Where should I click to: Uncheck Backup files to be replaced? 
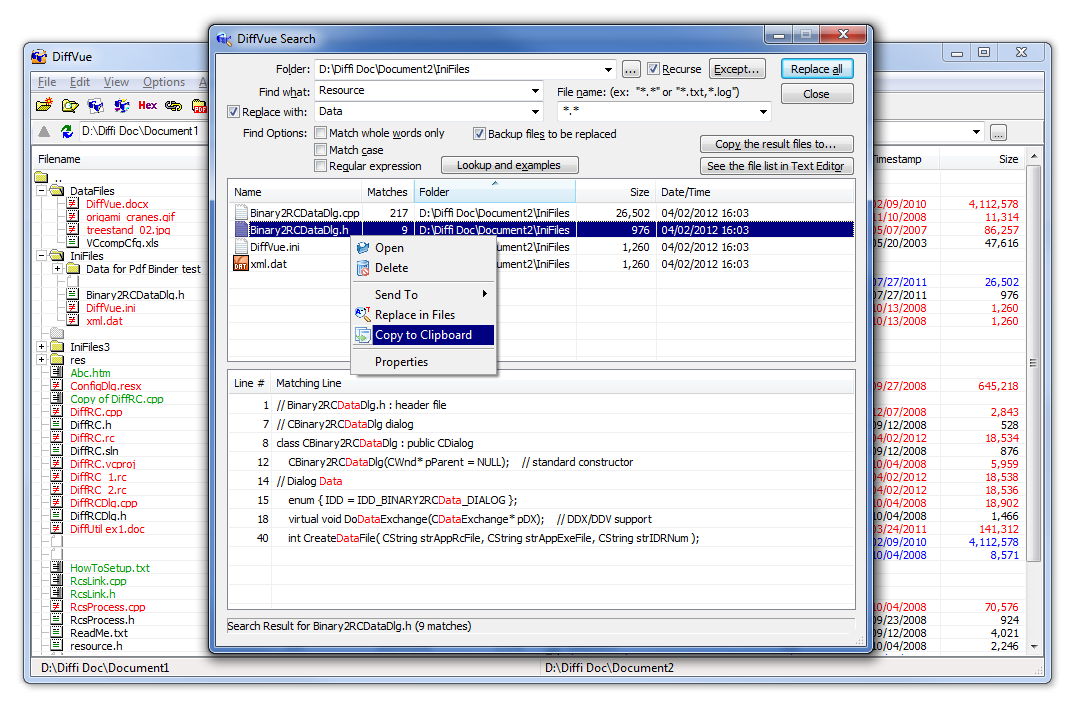[479, 134]
